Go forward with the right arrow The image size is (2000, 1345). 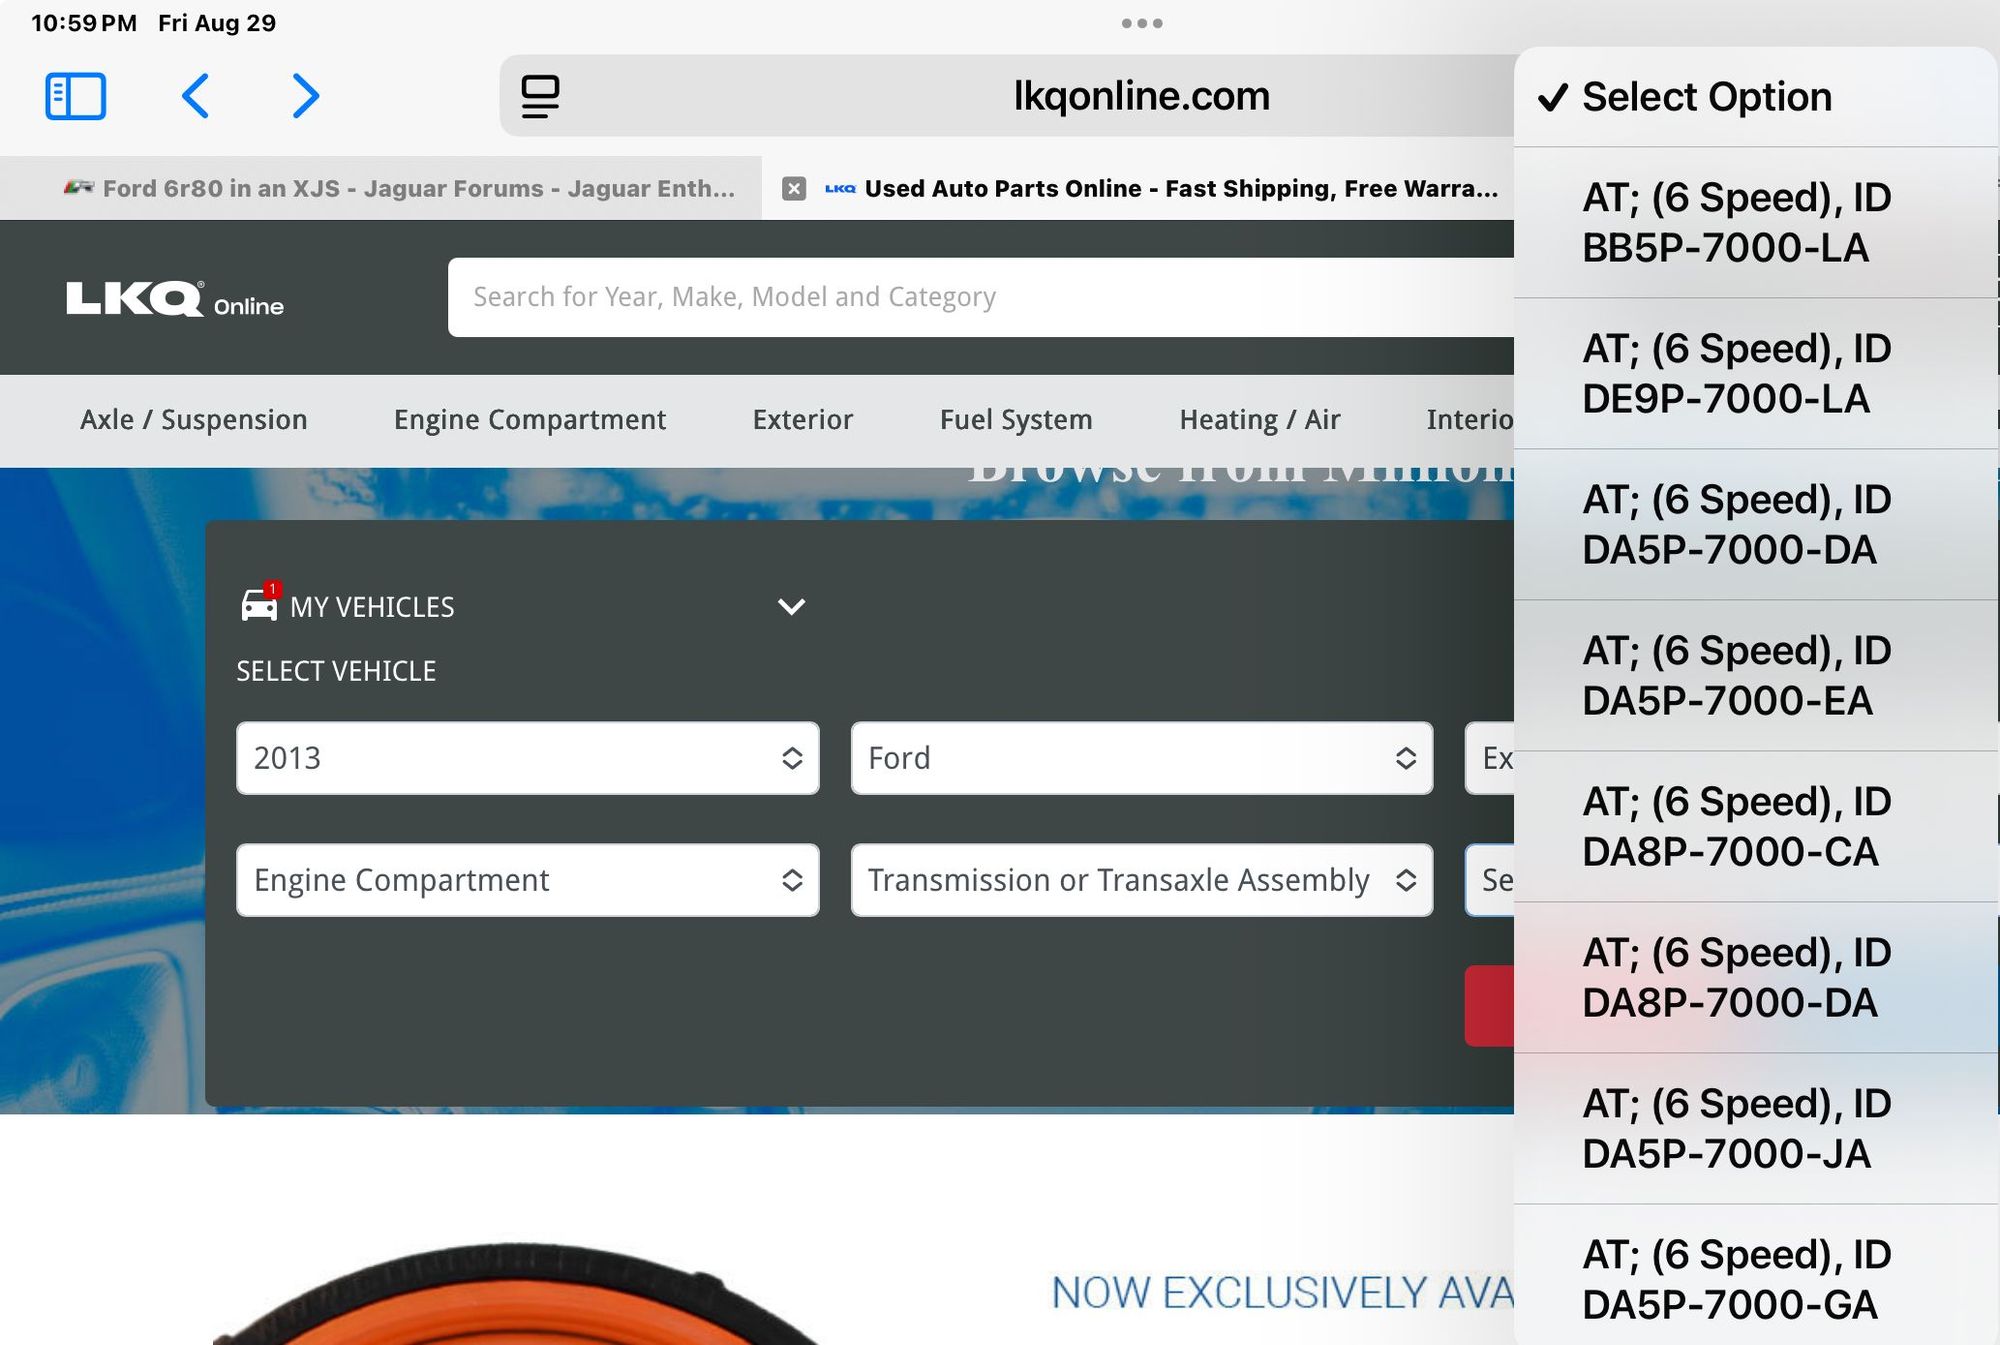[x=305, y=96]
